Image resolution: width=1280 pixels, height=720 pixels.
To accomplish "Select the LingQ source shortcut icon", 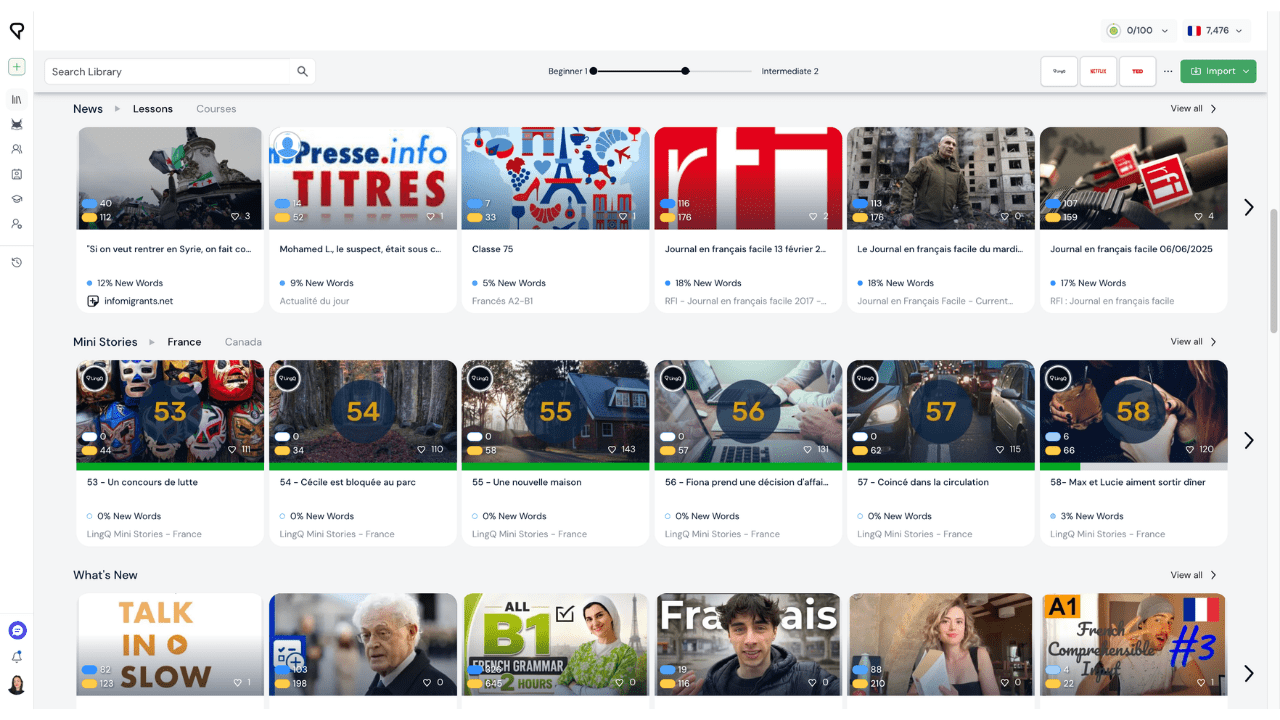I will click(1059, 71).
